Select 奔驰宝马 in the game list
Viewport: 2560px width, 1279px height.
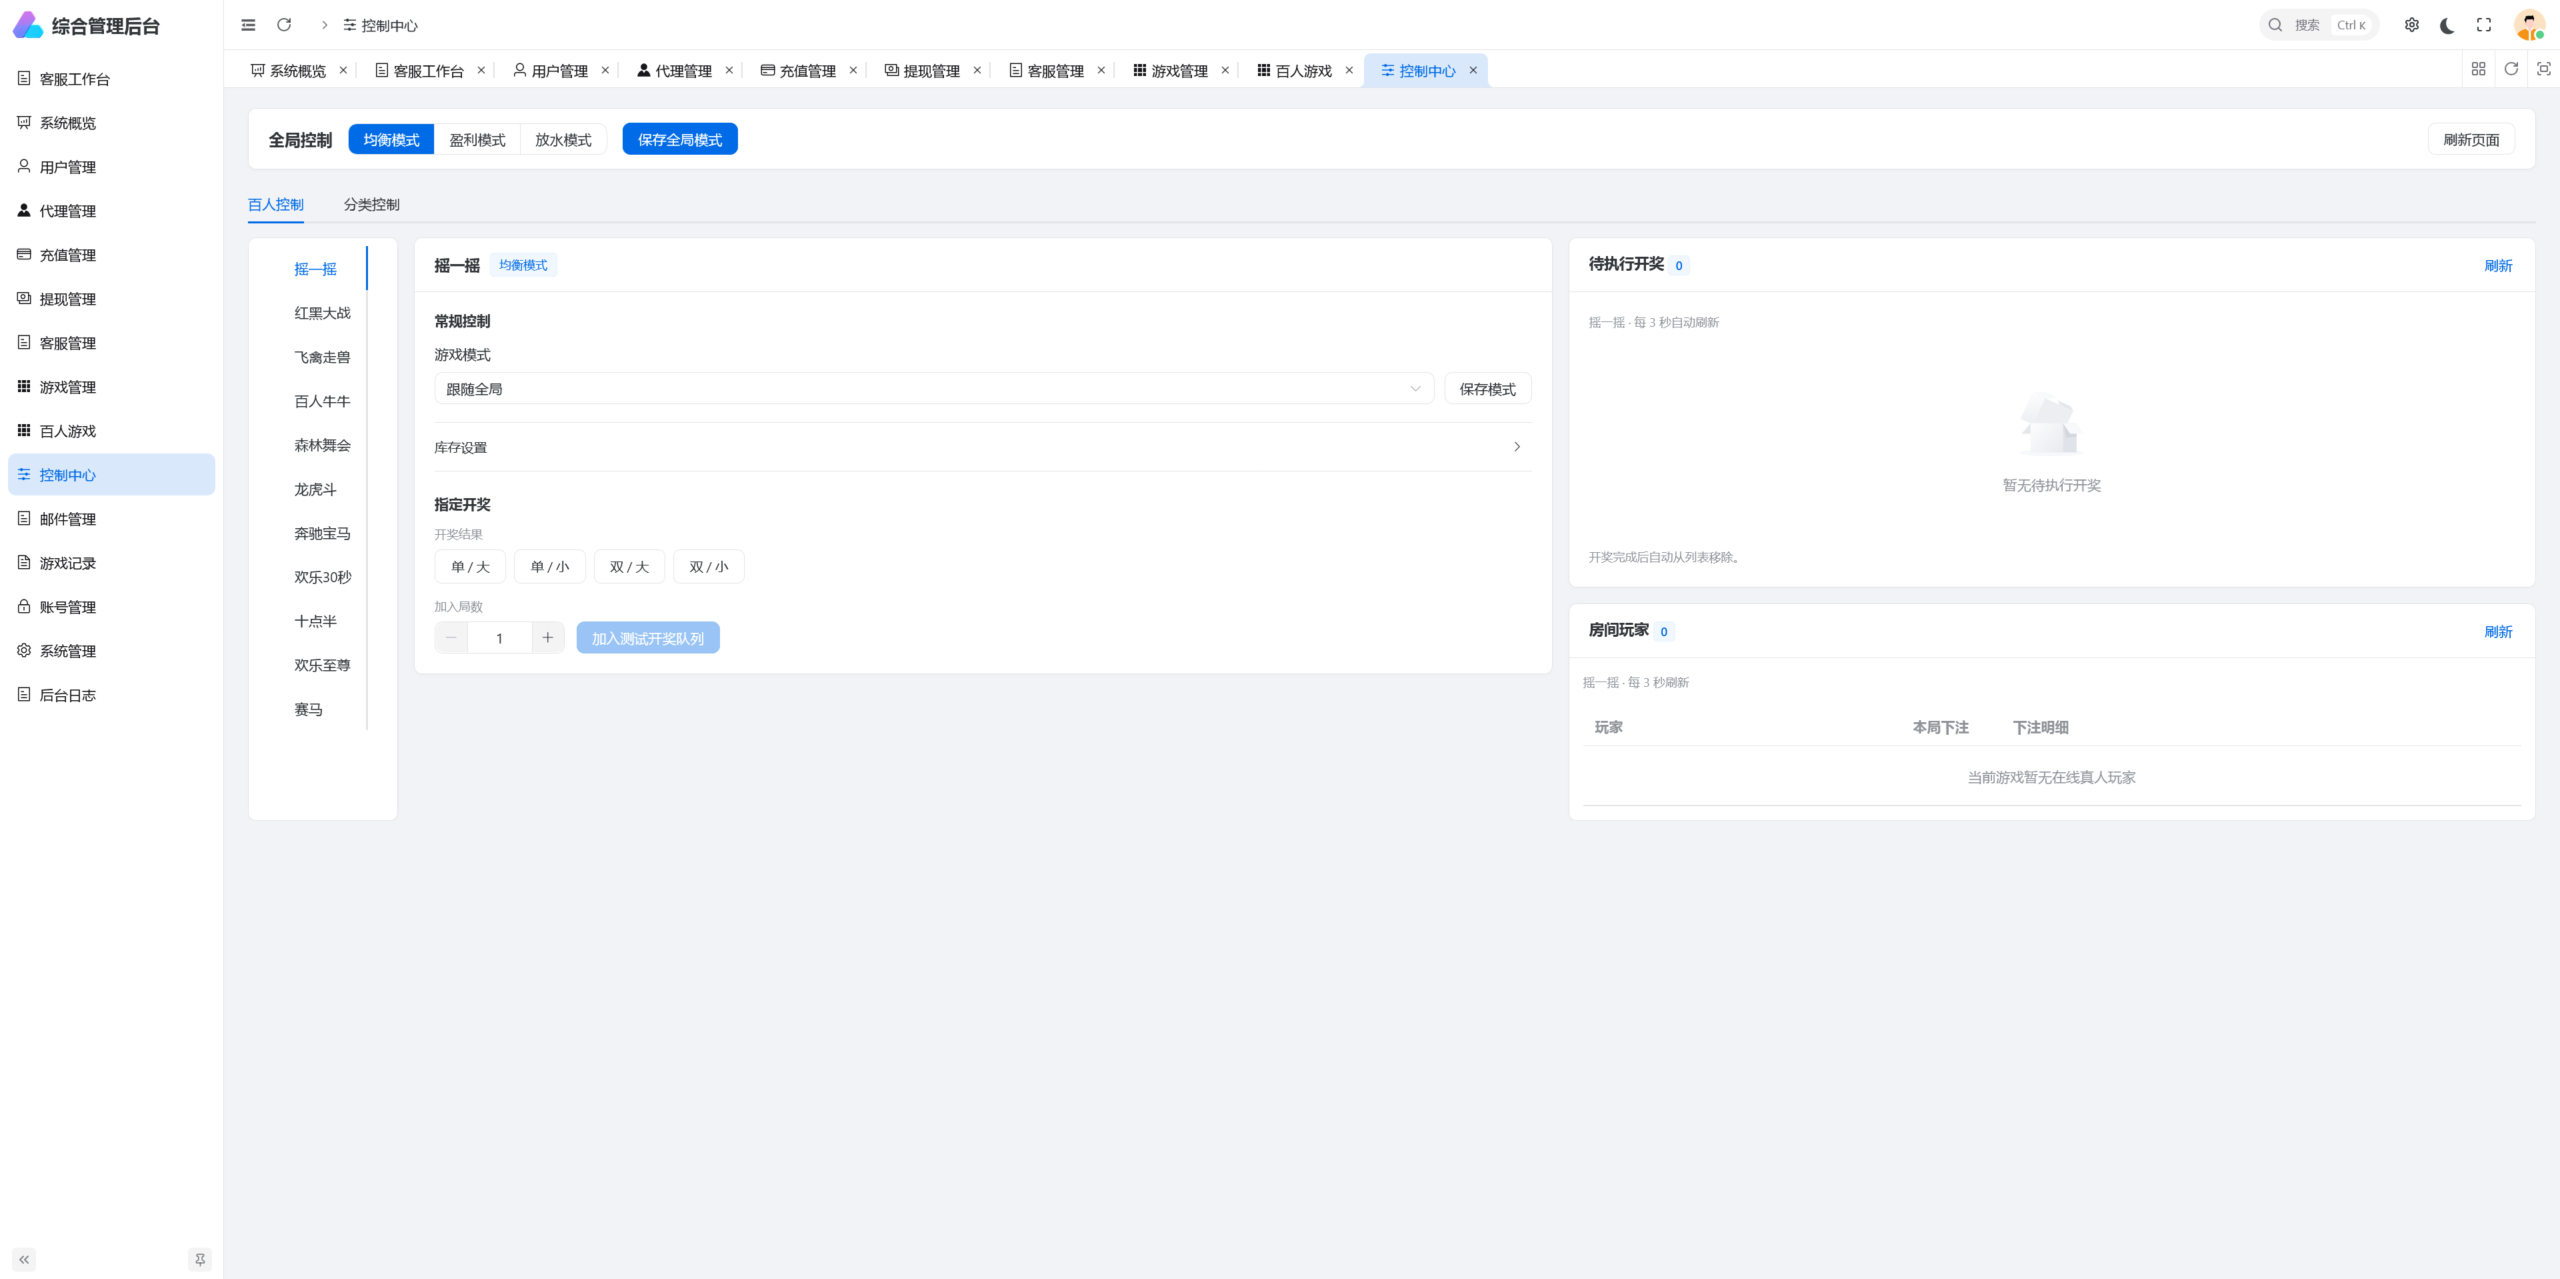[322, 533]
